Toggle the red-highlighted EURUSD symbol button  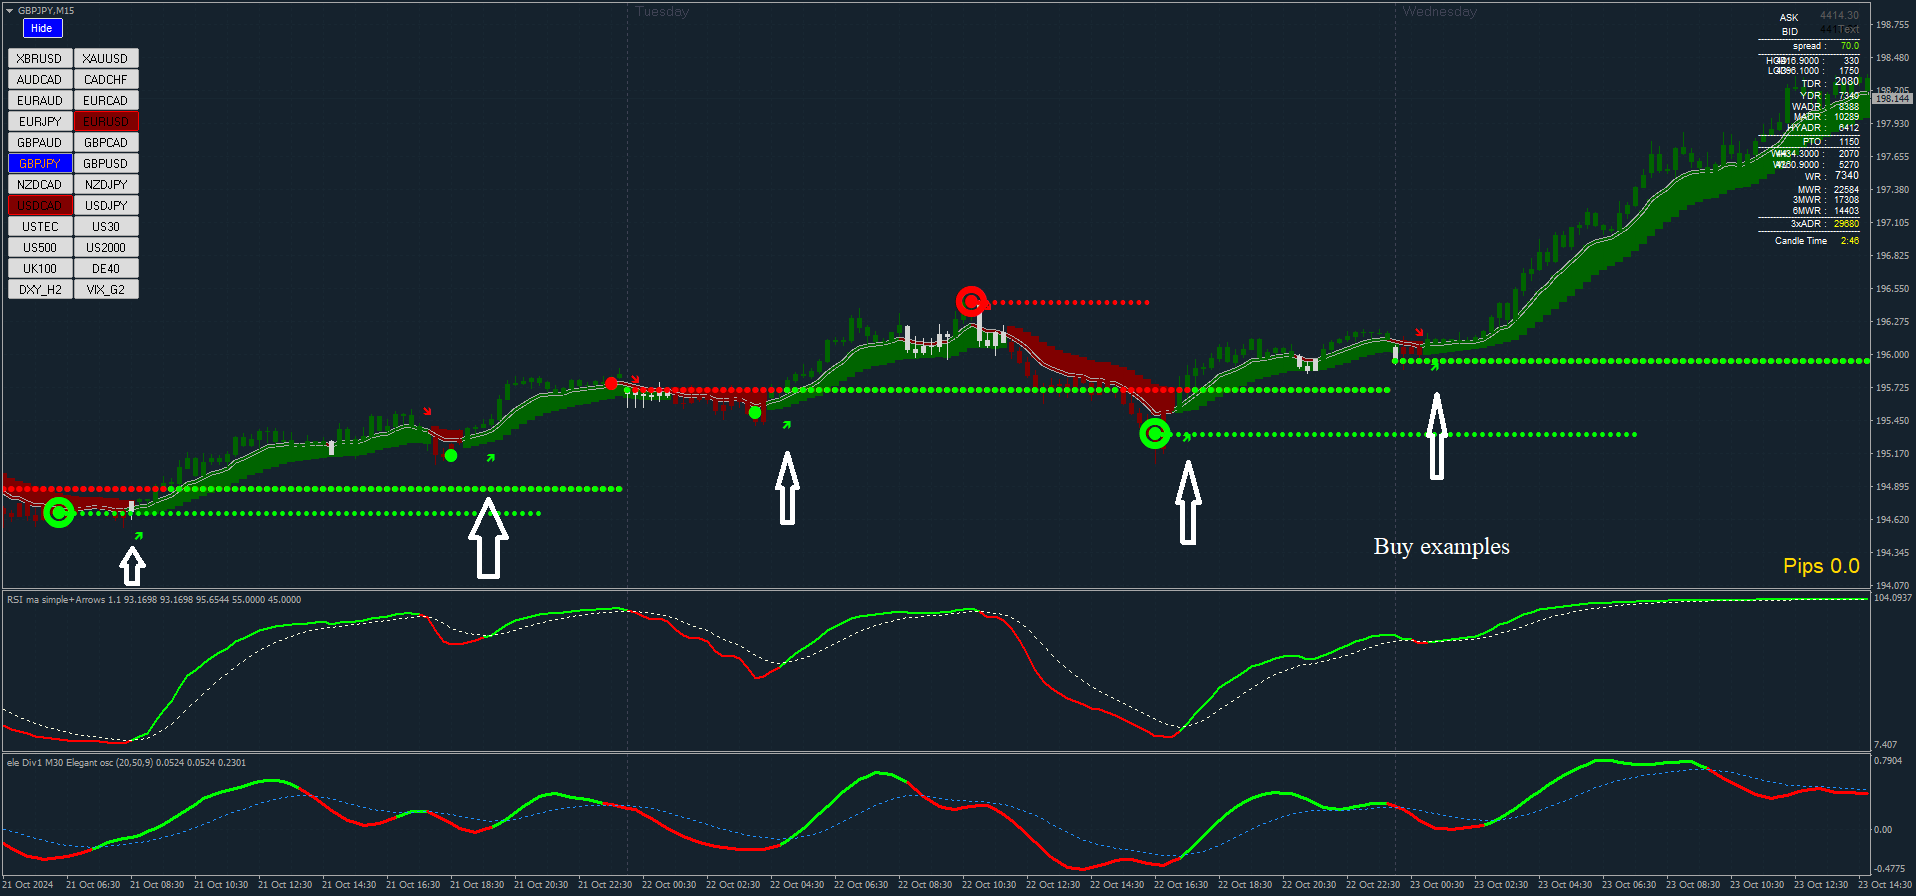(106, 122)
